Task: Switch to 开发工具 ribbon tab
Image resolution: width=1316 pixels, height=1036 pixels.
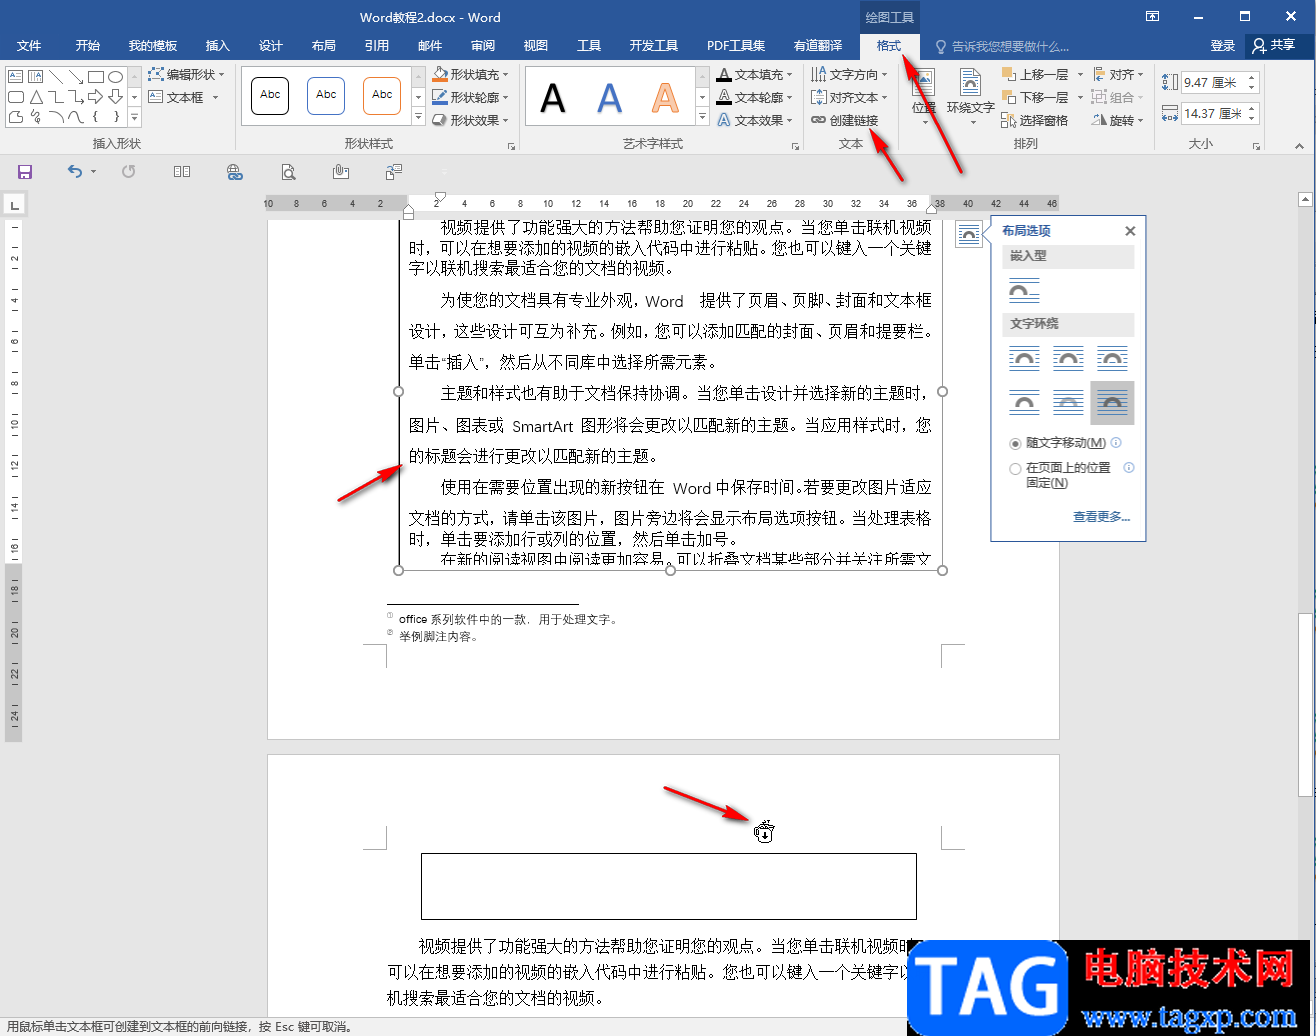Action: [x=654, y=46]
